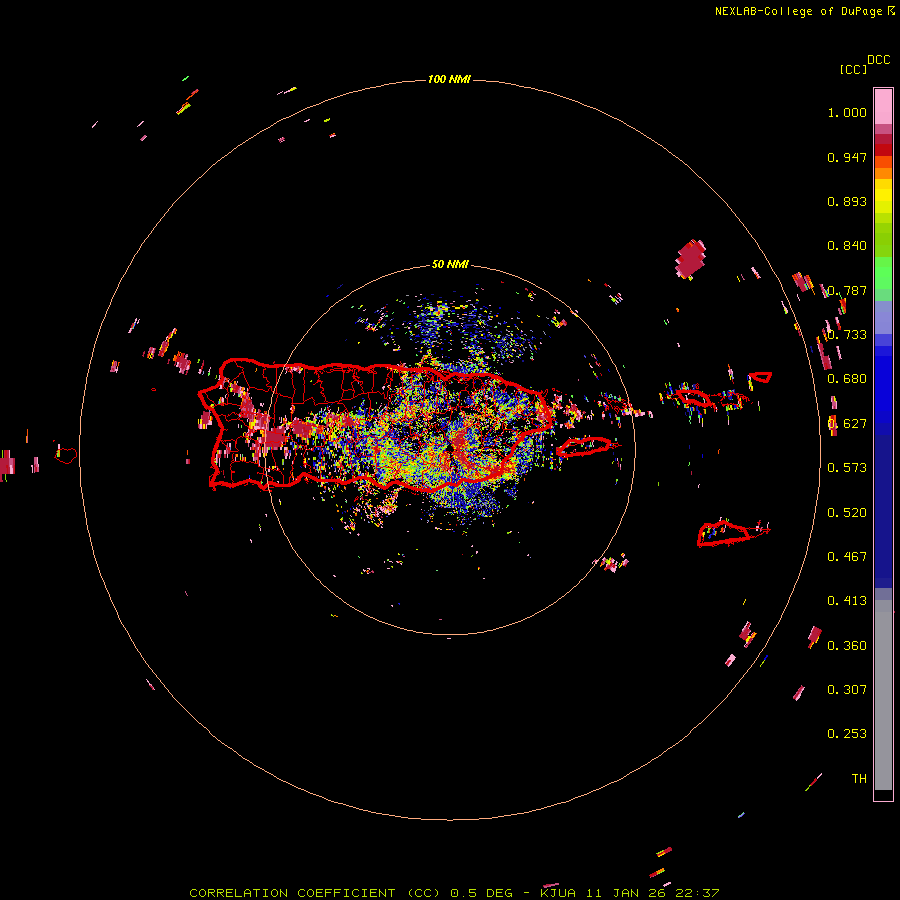This screenshot has height=900, width=900.
Task: Click the St. Croix island outline to the southeast
Action: click(724, 534)
